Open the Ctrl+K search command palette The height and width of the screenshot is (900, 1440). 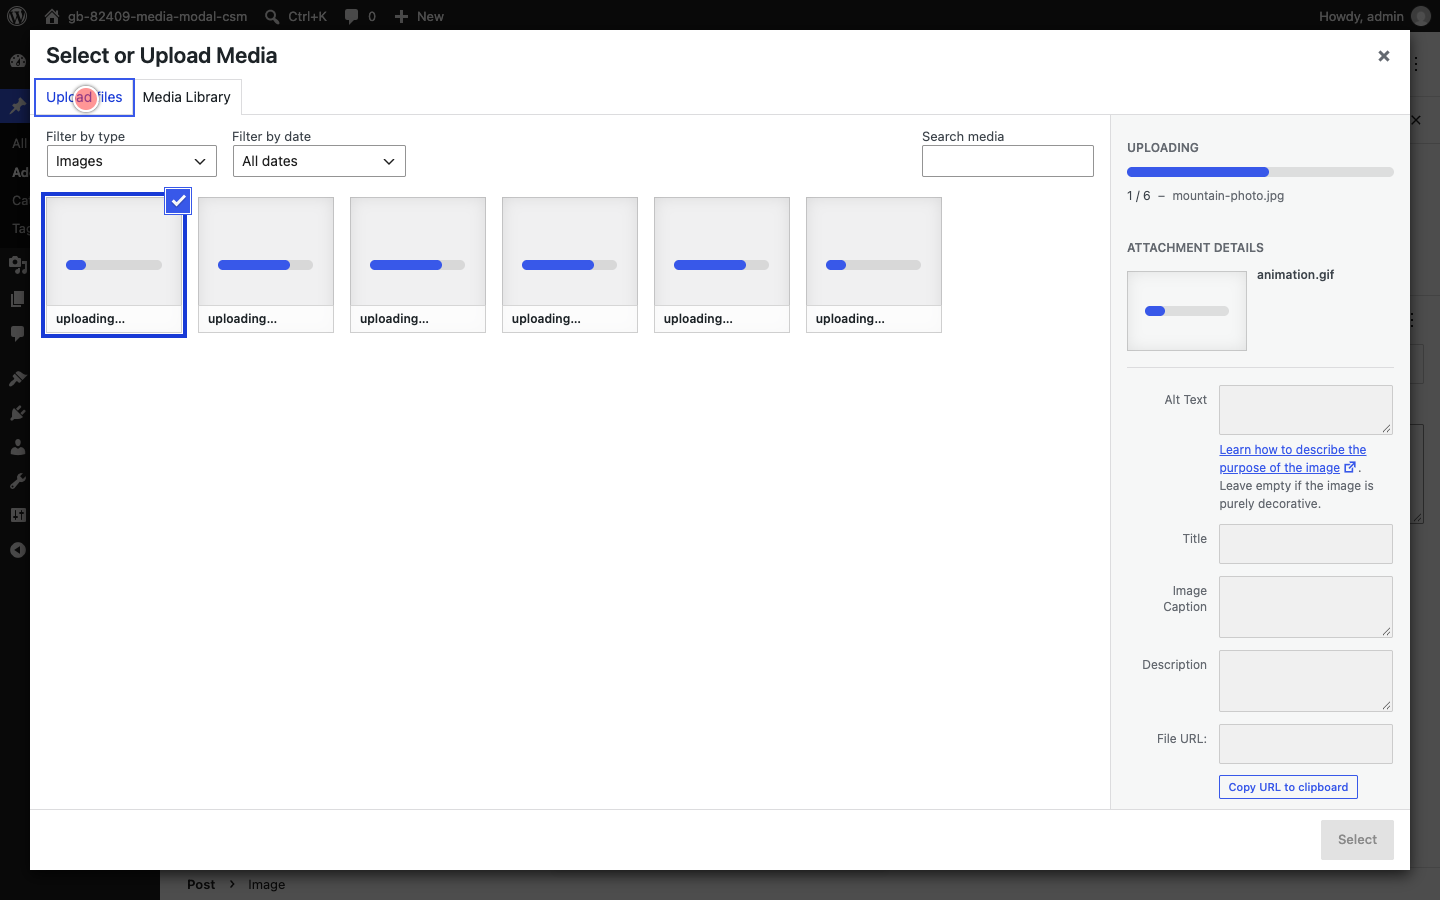(x=296, y=16)
